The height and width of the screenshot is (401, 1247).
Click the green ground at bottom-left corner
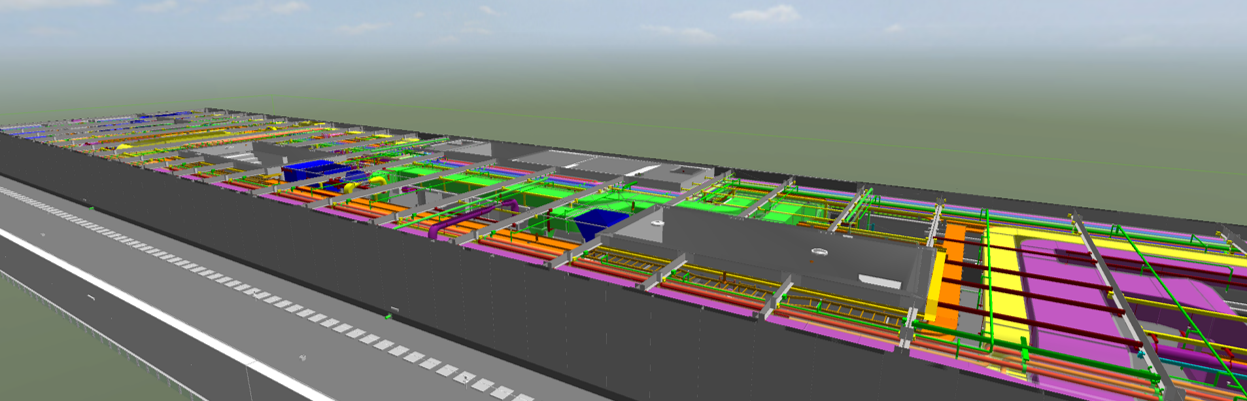40,360
